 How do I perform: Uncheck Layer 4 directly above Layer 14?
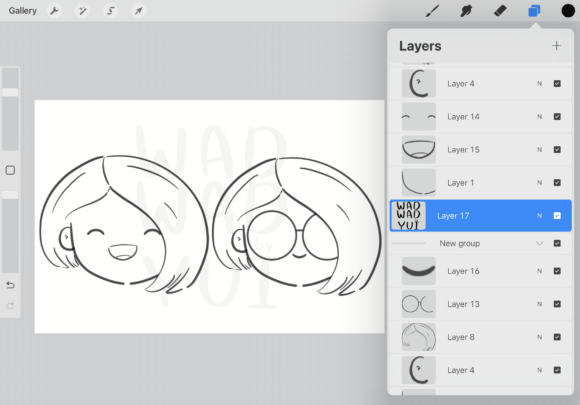[x=557, y=84]
